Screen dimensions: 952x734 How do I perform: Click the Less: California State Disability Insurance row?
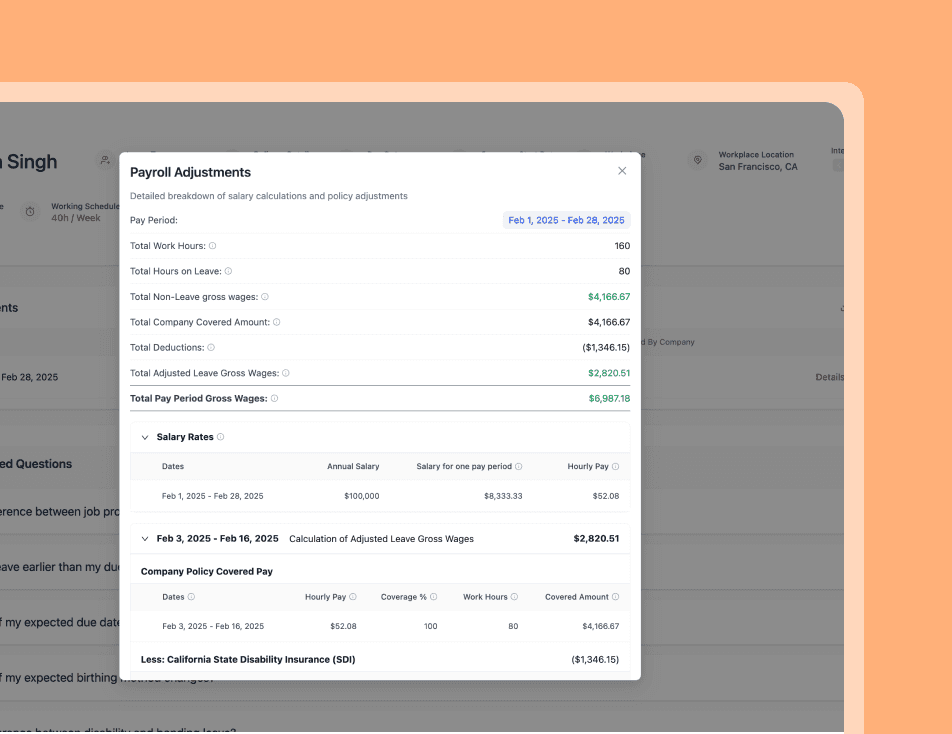[380, 660]
